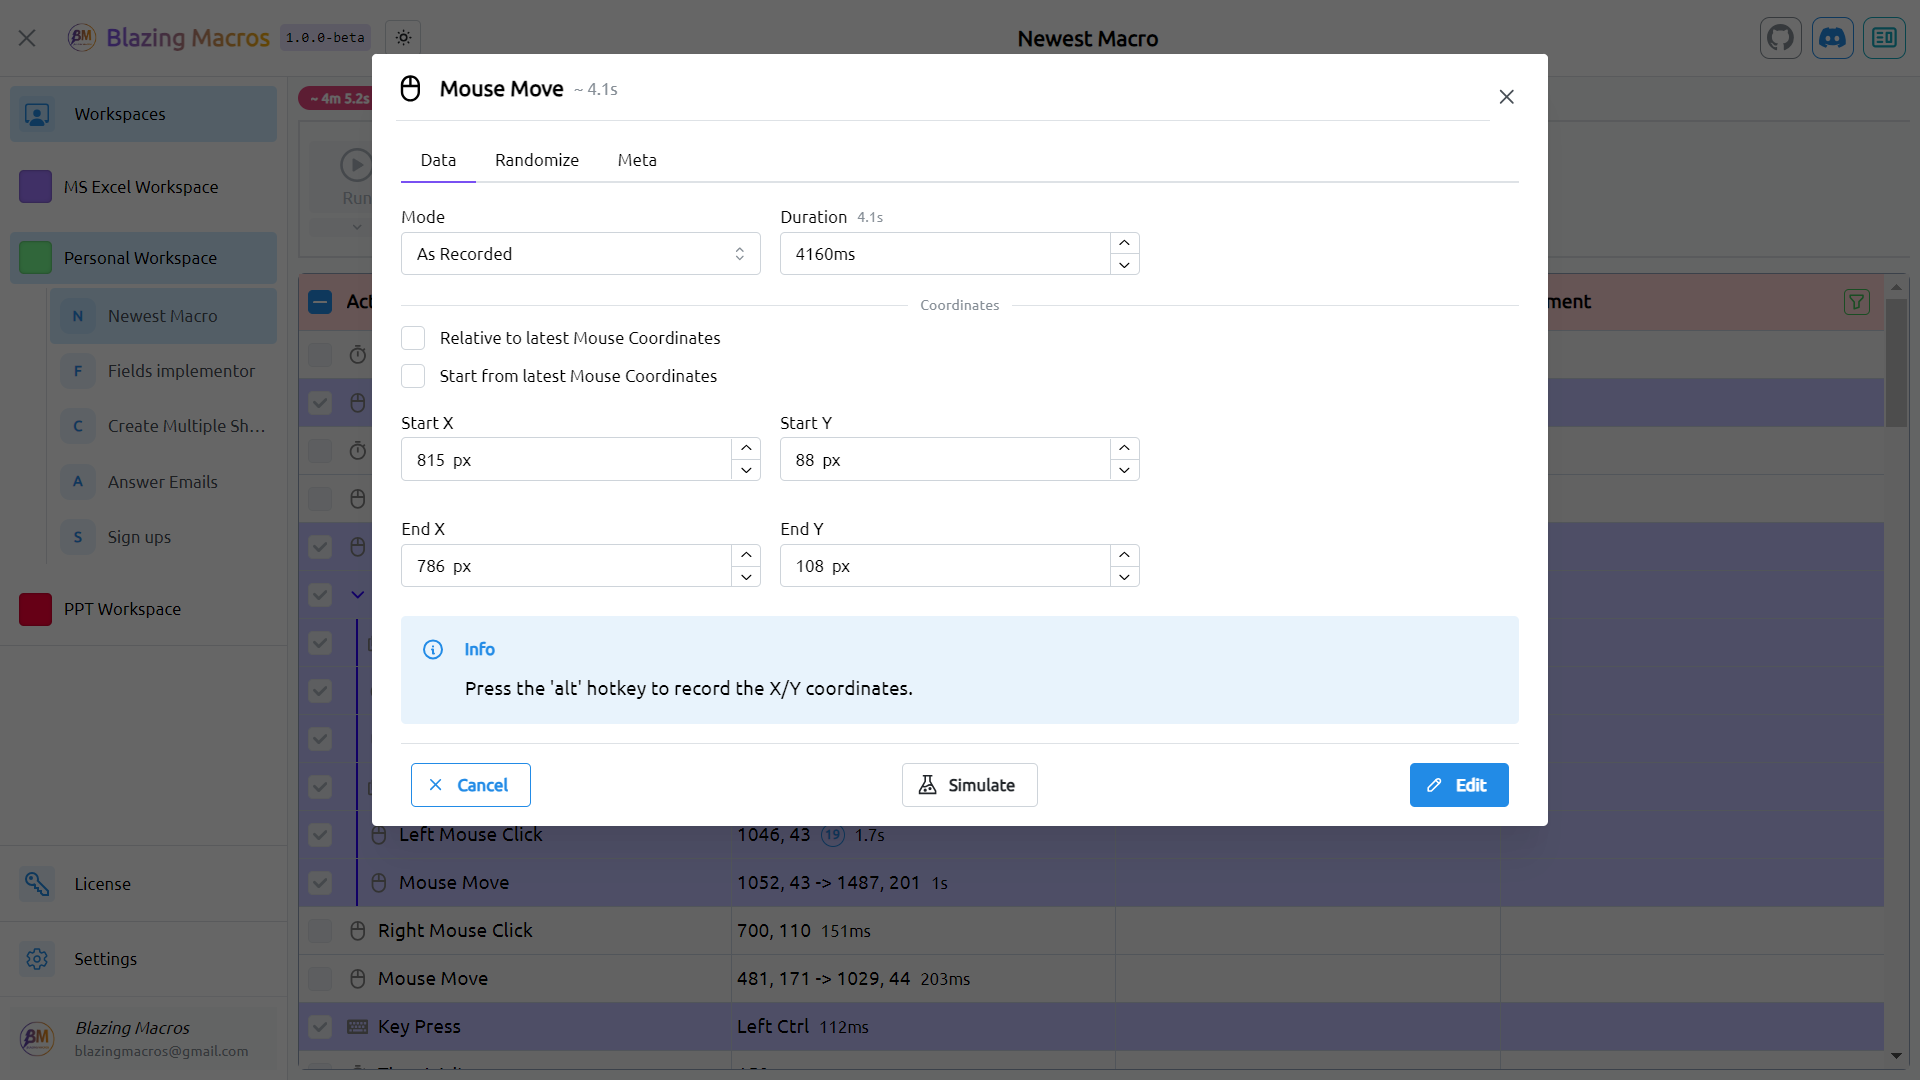The image size is (1920, 1080).
Task: Click the Blazing Macros account avatar
Action: [37, 1038]
